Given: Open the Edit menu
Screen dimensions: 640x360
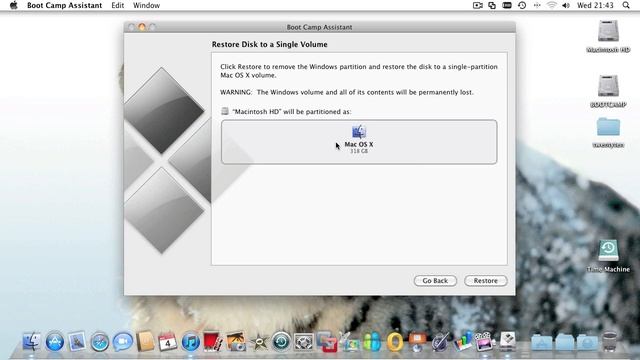Looking at the screenshot, I should (118, 5).
